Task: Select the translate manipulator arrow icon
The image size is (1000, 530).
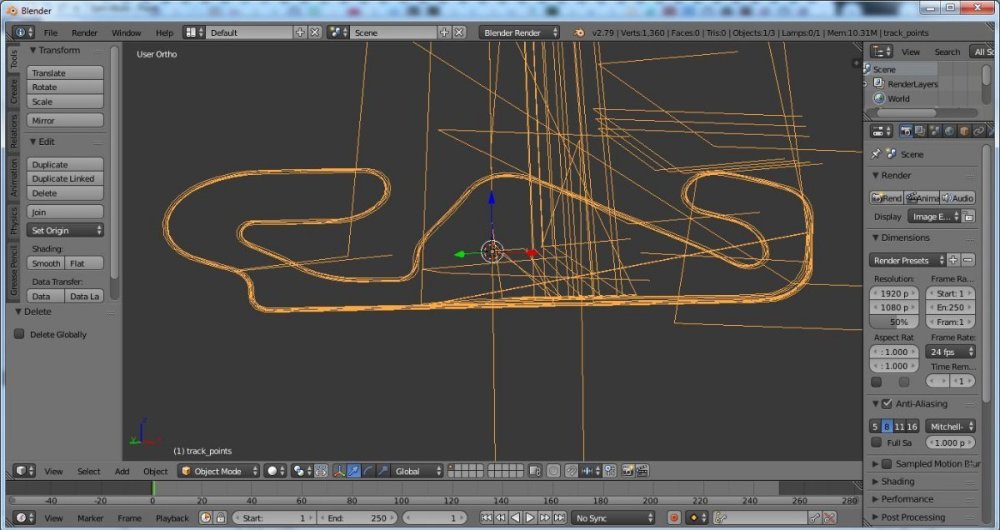Action: click(x=353, y=471)
